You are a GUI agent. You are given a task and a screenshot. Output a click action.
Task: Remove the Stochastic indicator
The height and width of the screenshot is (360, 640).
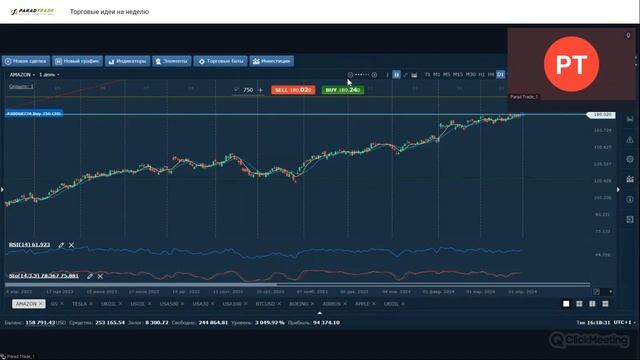[100, 276]
